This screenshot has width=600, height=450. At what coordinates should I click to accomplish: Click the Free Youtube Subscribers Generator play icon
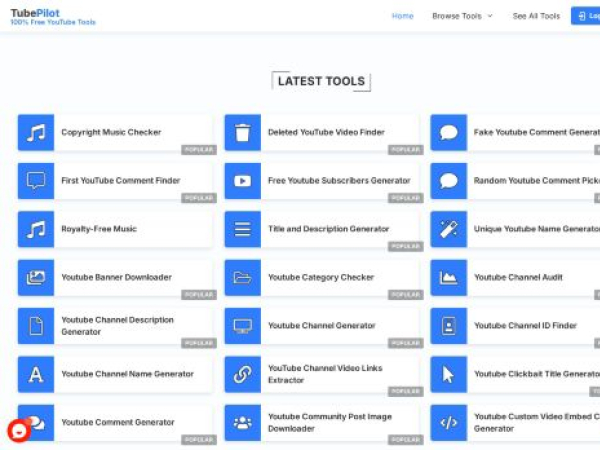tap(243, 181)
